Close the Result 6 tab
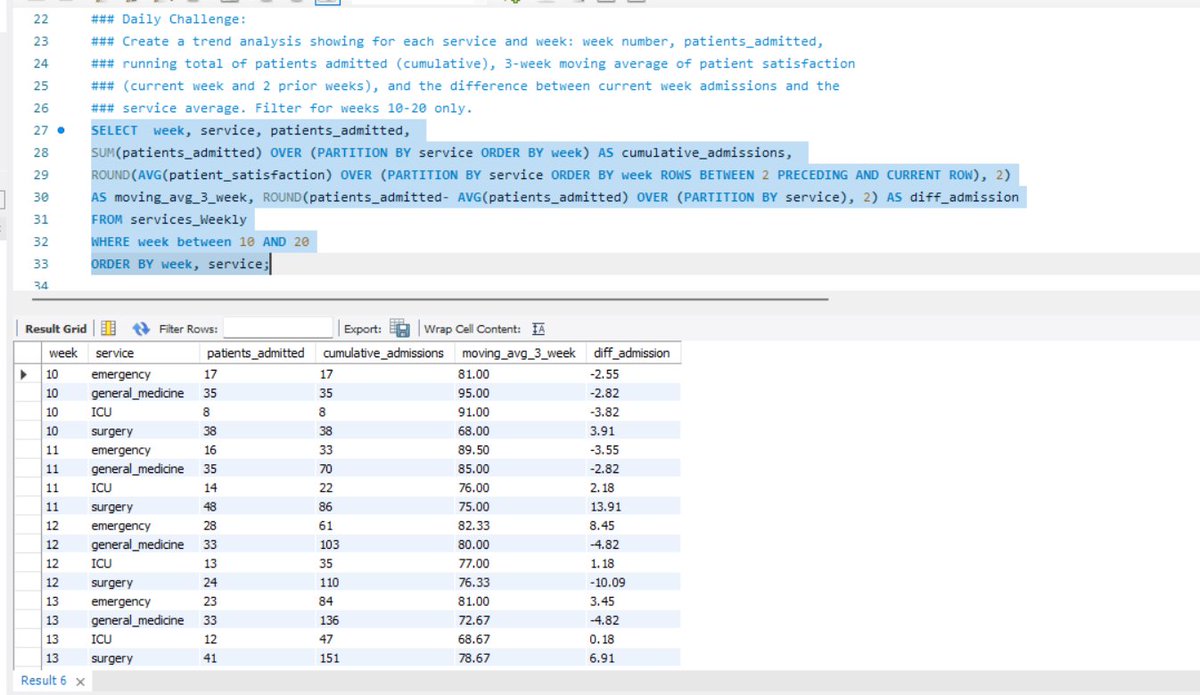 coord(80,681)
